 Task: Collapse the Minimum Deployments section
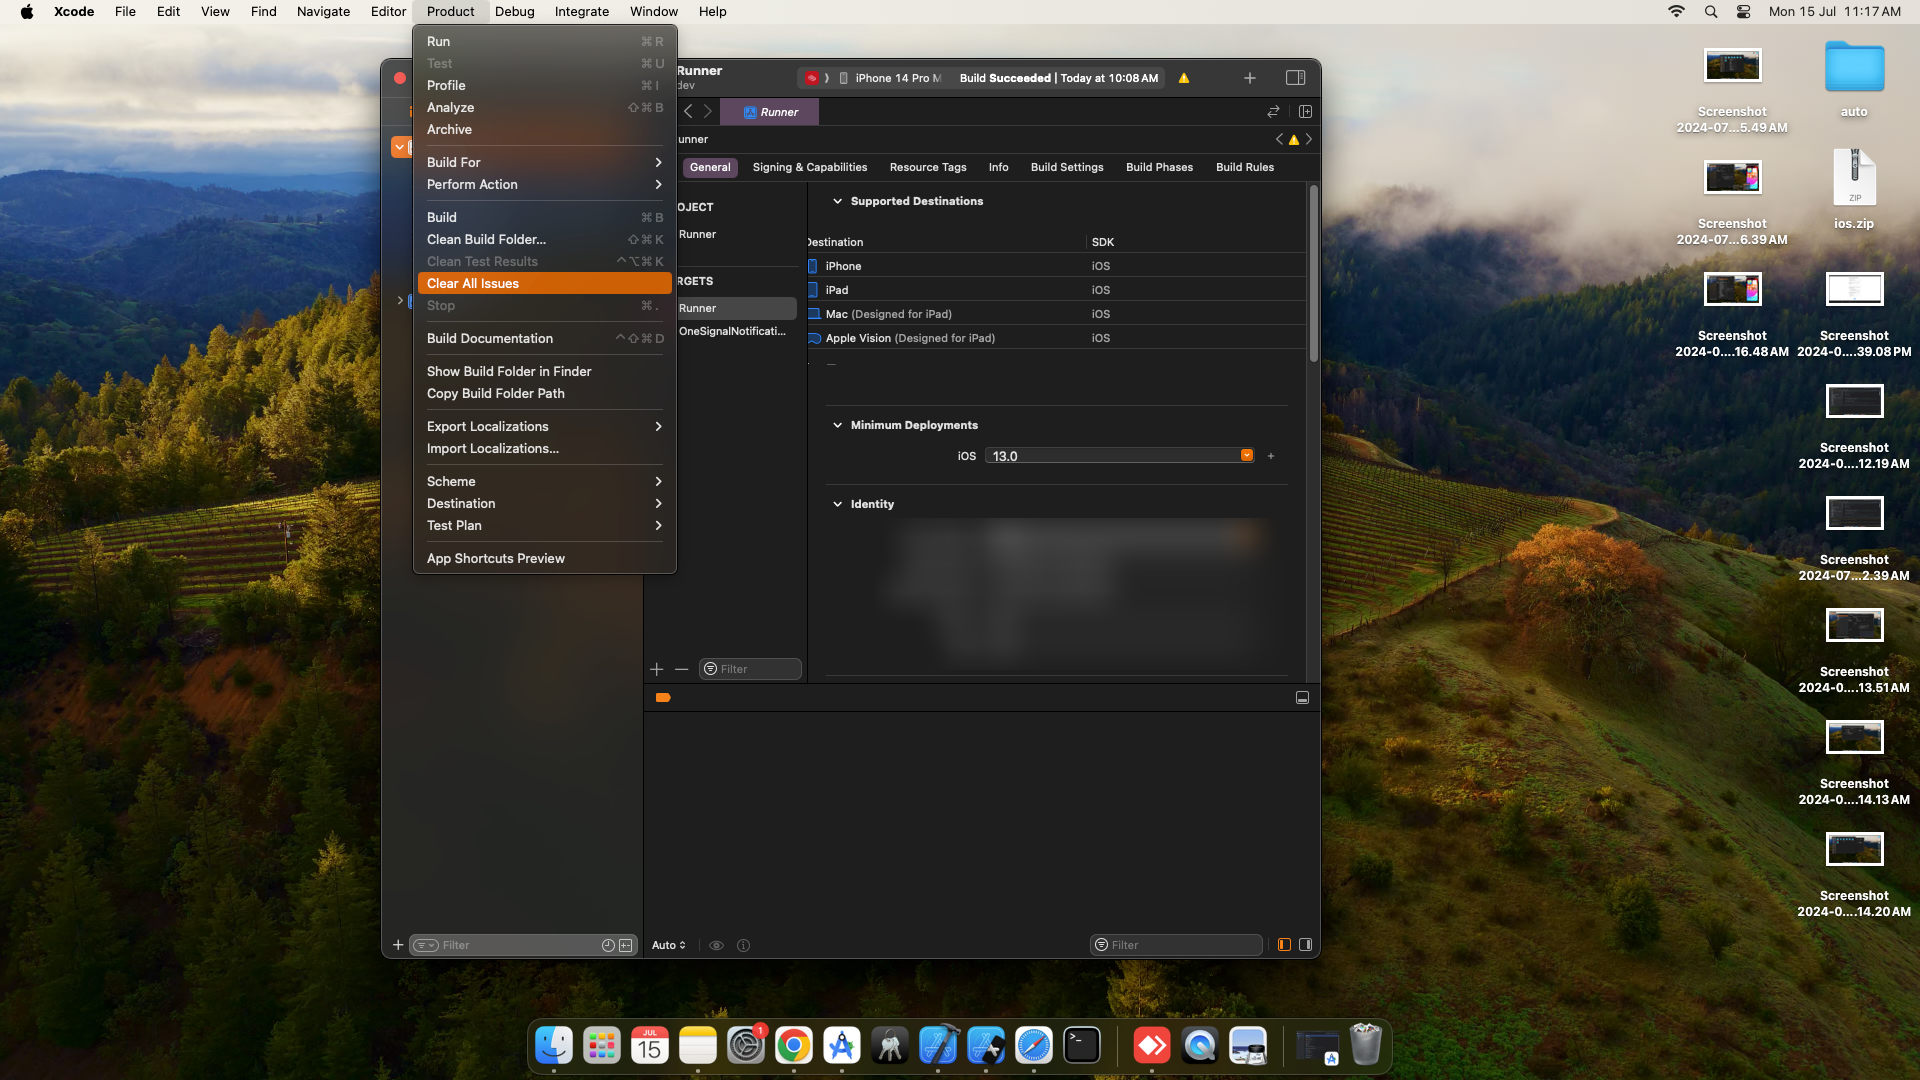[837, 425]
